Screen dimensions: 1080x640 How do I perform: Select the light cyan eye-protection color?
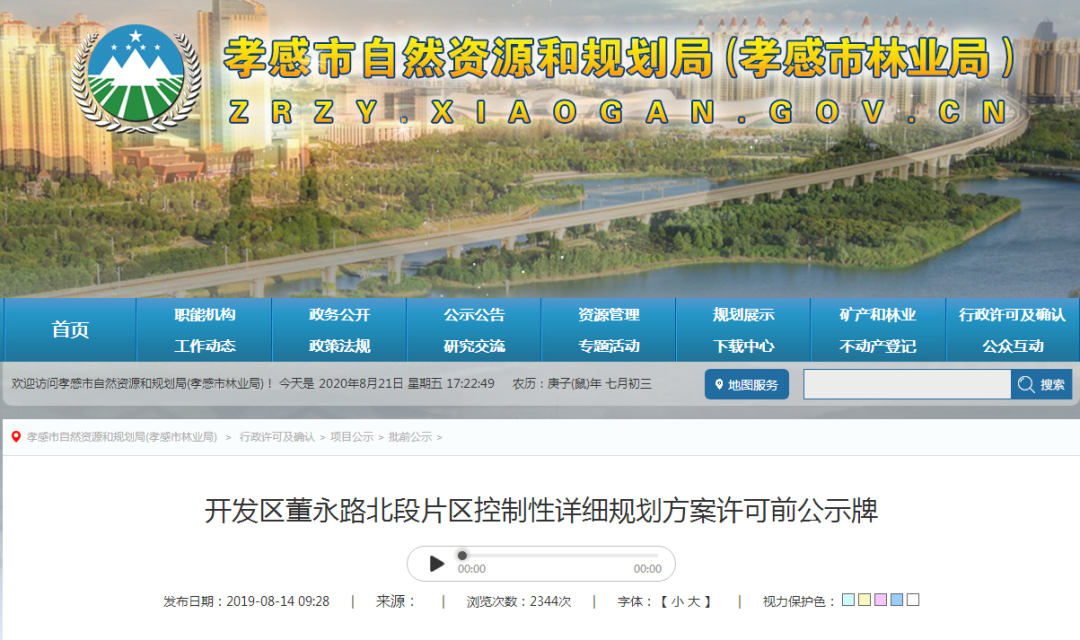coord(848,600)
